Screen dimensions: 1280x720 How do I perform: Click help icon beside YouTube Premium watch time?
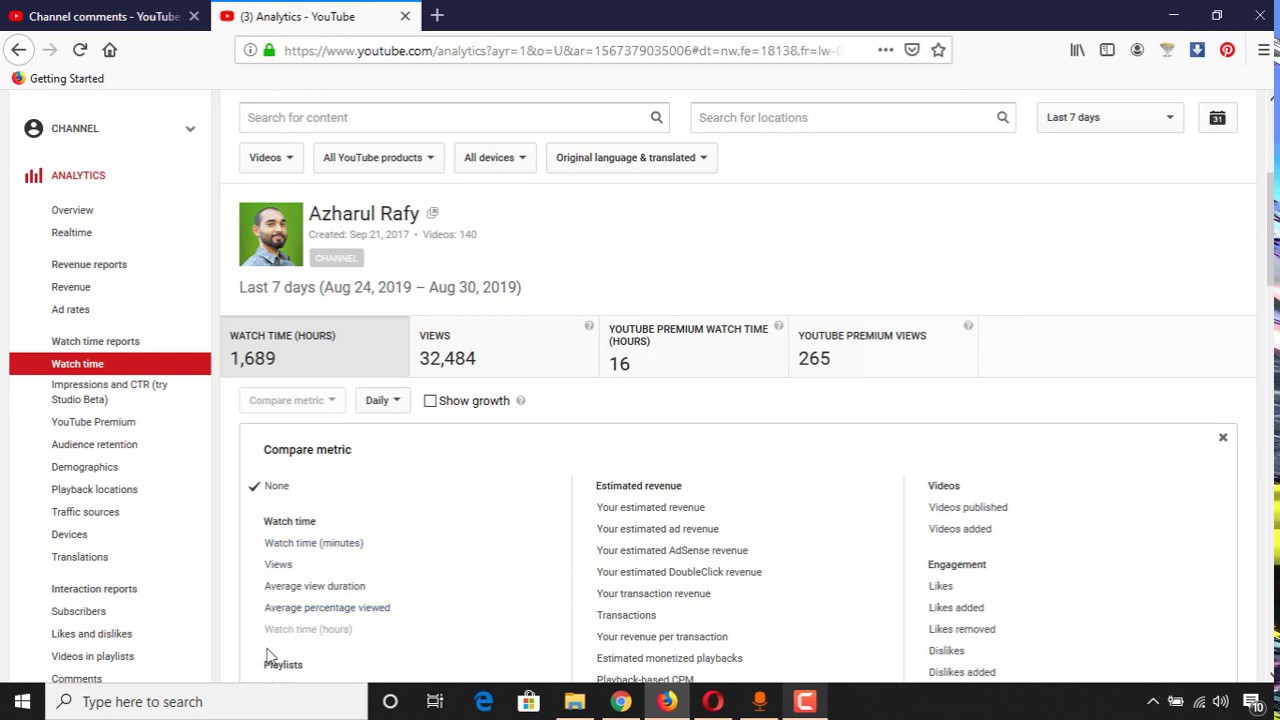[778, 326]
